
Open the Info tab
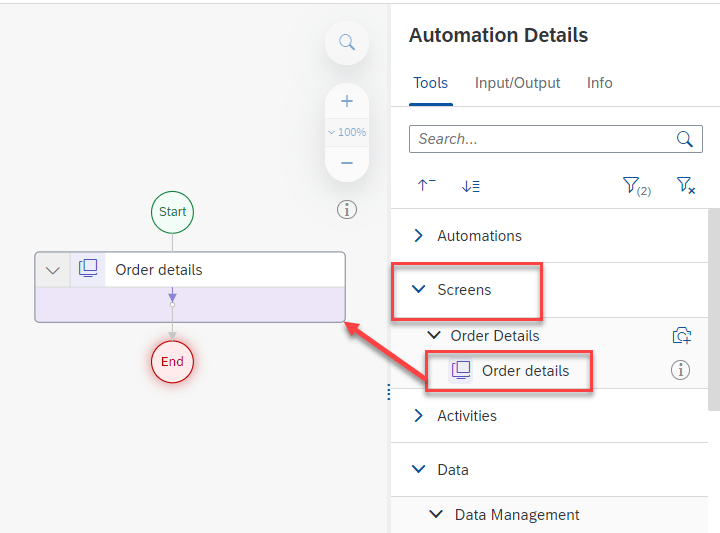click(x=599, y=83)
